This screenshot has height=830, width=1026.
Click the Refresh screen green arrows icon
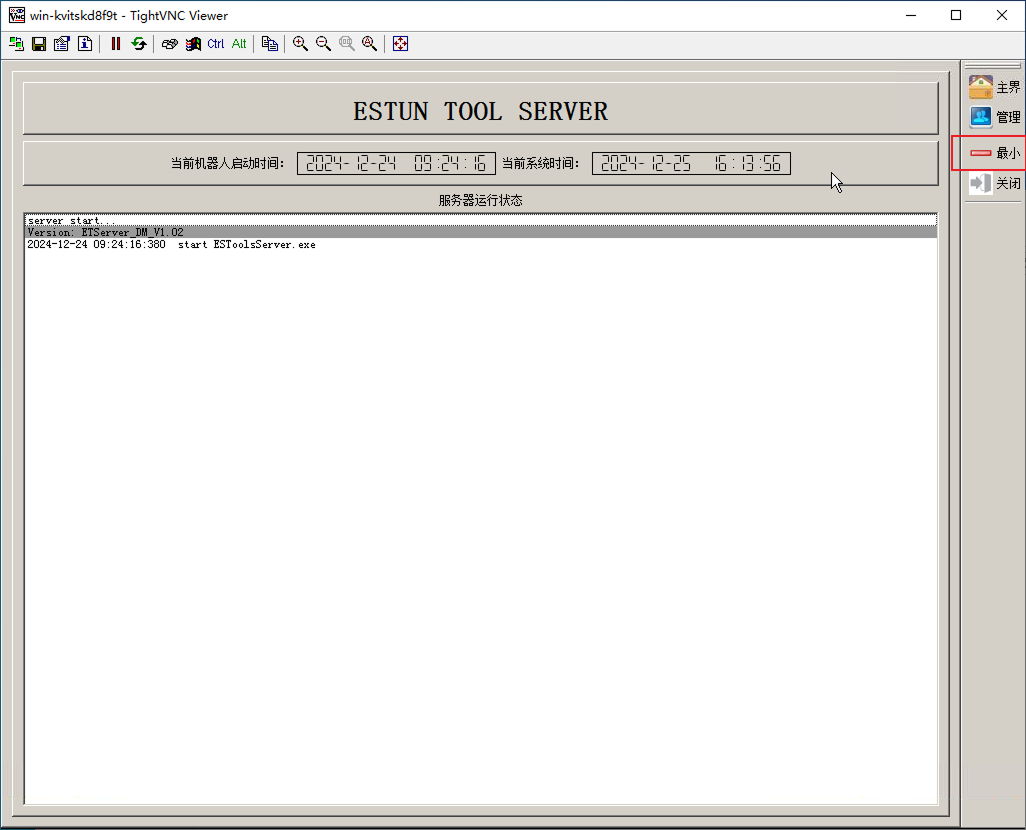click(139, 44)
